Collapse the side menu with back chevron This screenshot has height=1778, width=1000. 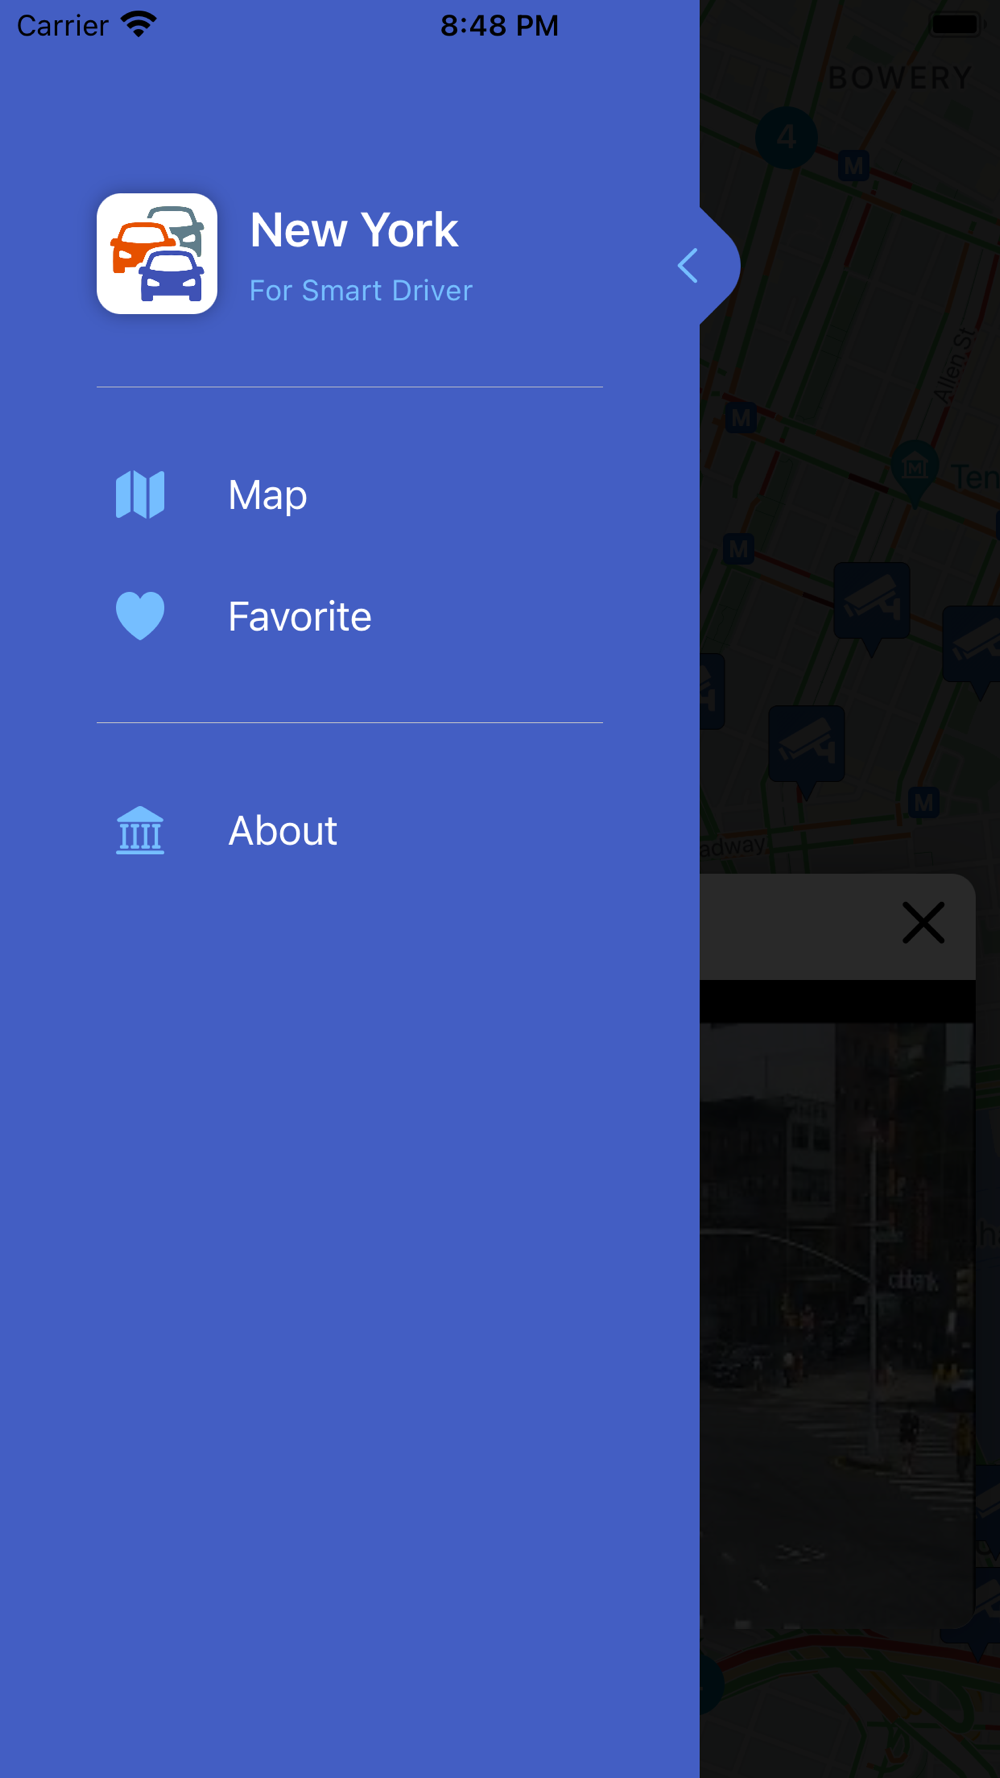click(688, 266)
